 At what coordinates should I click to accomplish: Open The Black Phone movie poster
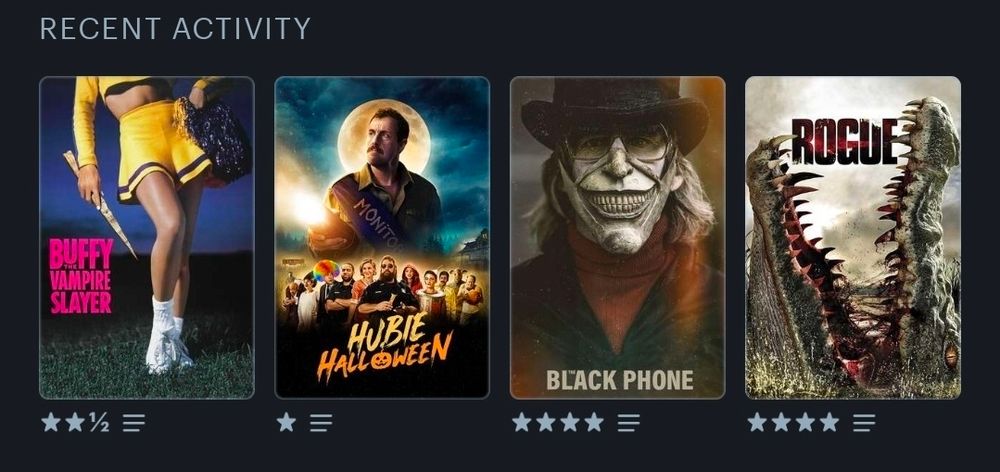pos(617,238)
